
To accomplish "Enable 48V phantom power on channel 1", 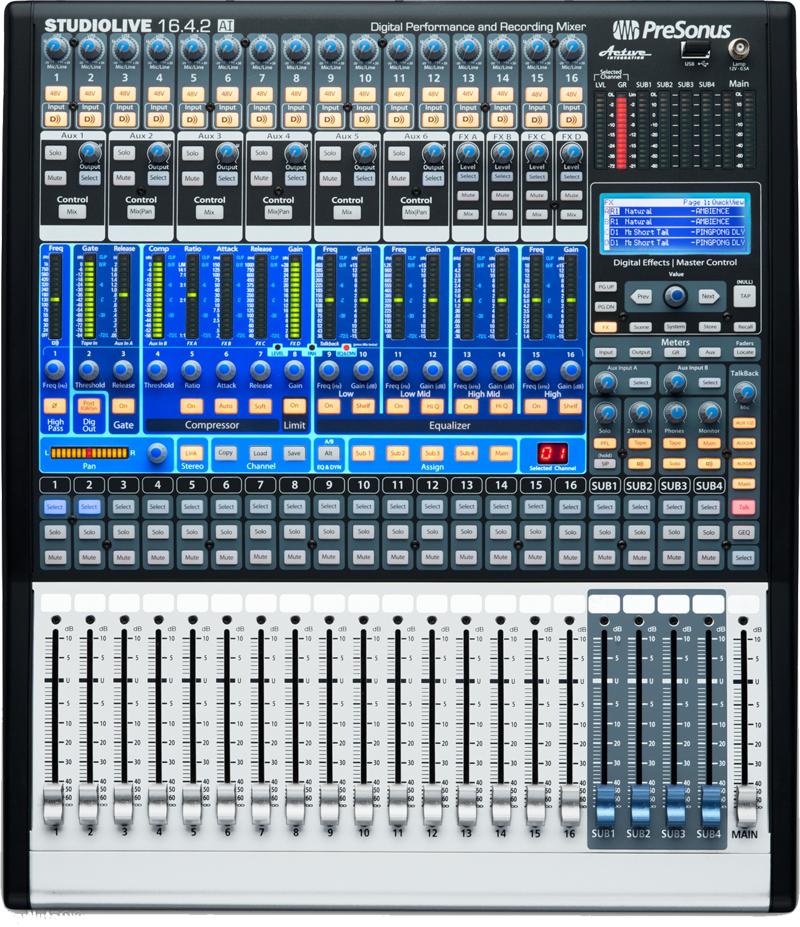I will pyautogui.click(x=56, y=93).
